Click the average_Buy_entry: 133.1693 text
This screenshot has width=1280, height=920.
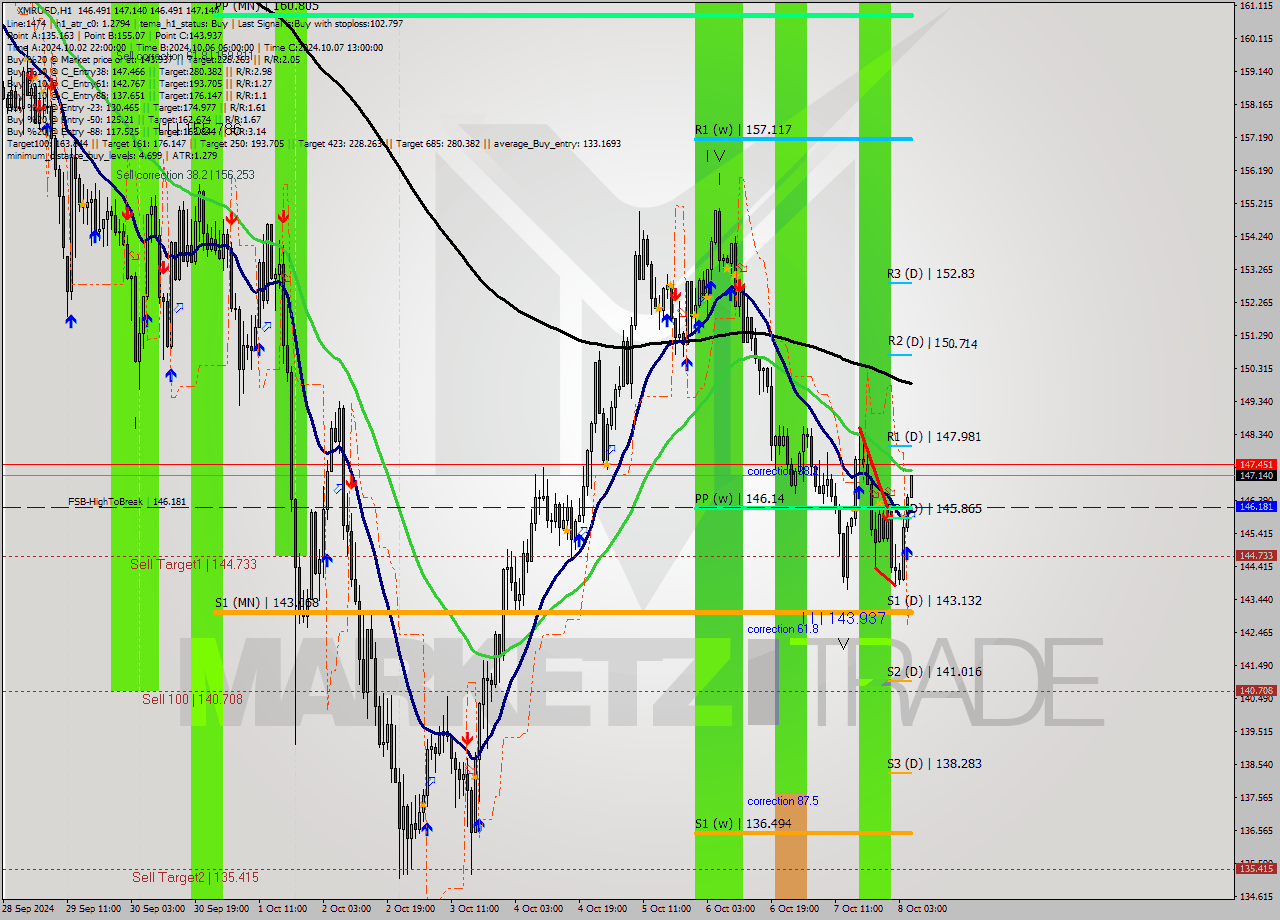pos(556,144)
